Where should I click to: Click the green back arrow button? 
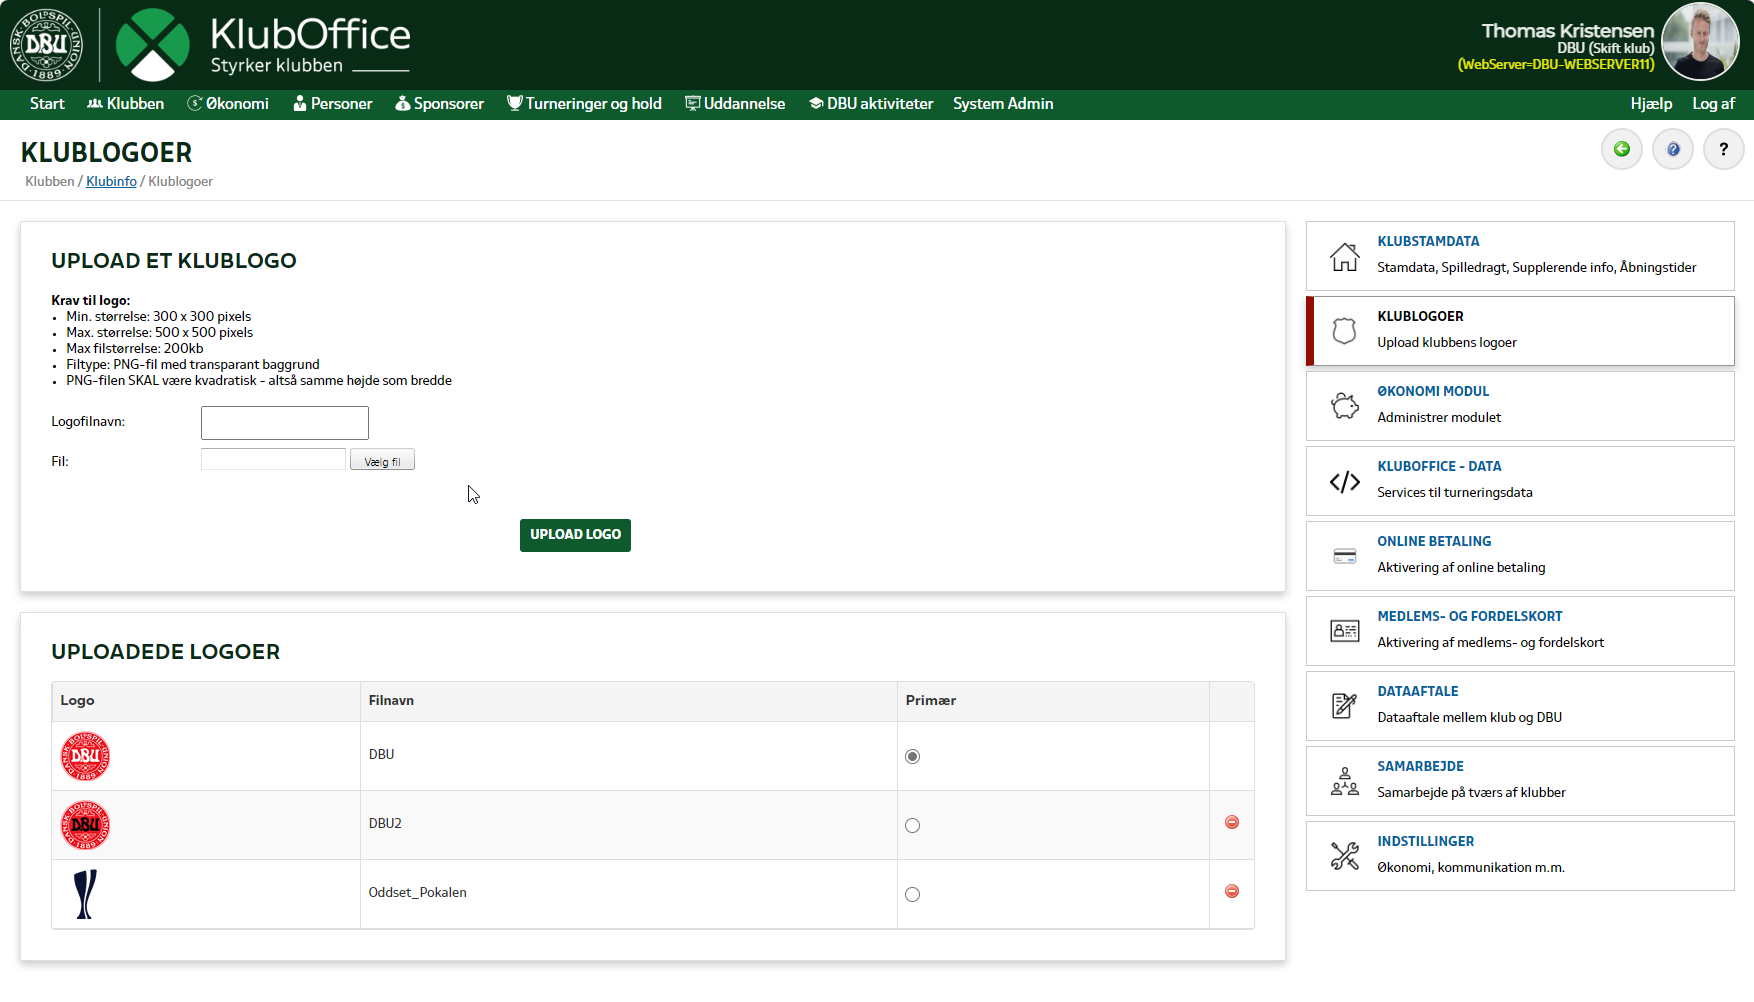click(x=1622, y=149)
